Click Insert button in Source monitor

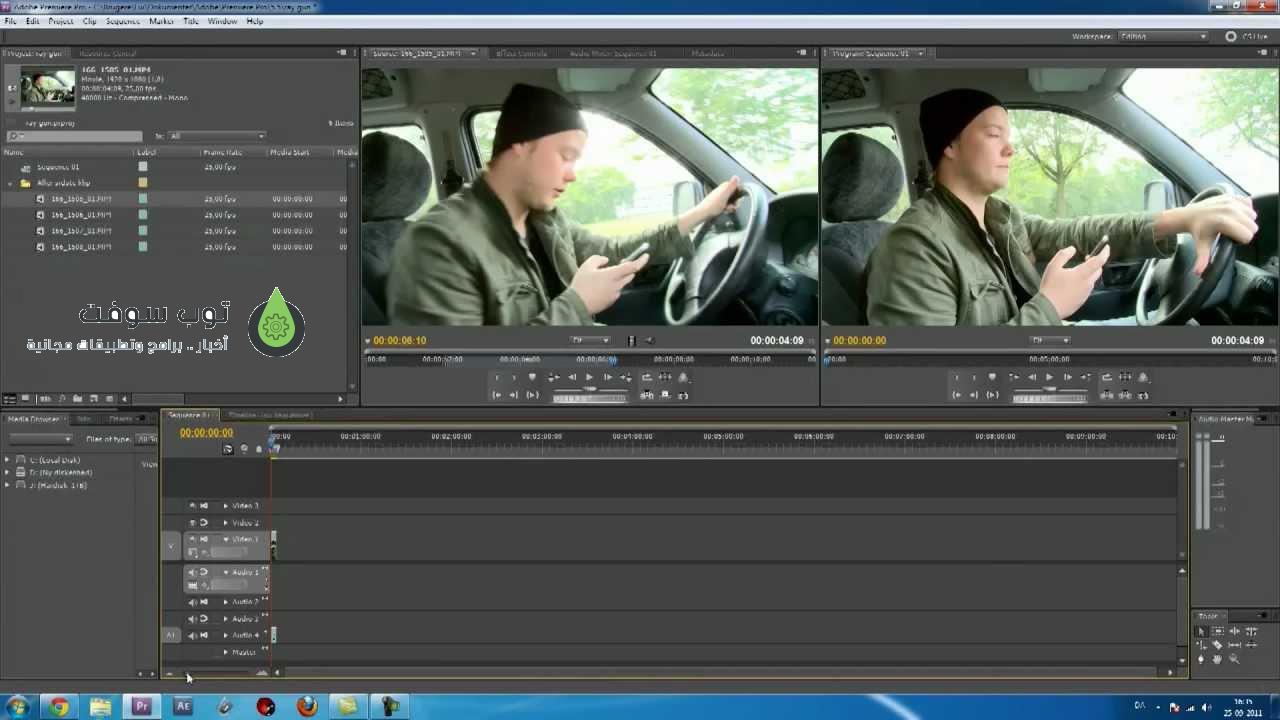coord(647,395)
